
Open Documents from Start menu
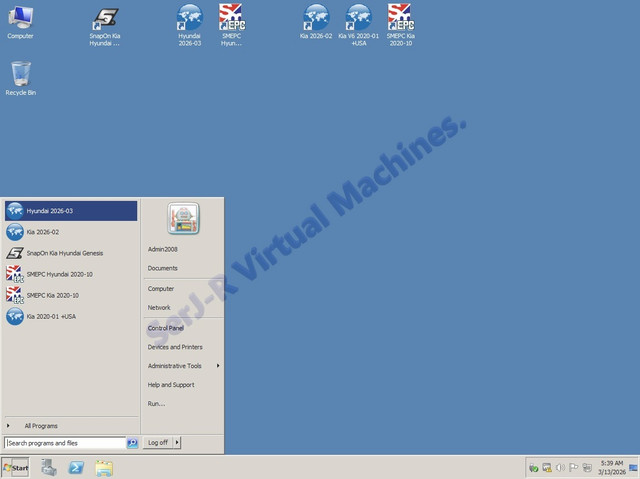pos(162,268)
